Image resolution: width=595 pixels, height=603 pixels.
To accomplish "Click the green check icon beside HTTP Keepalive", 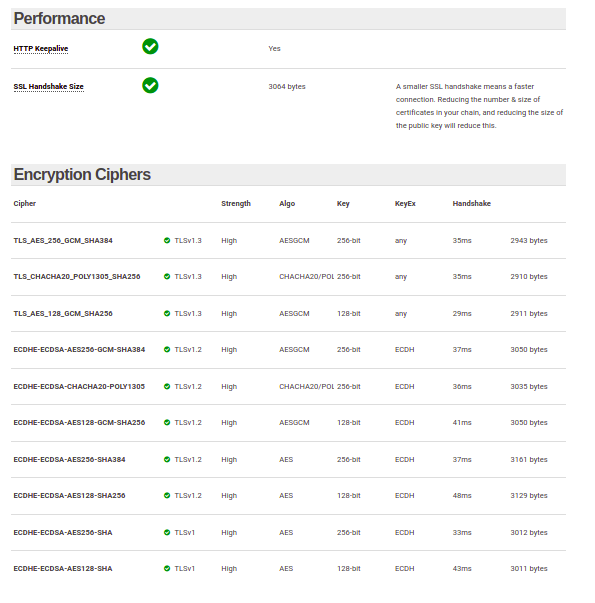I will coord(150,47).
